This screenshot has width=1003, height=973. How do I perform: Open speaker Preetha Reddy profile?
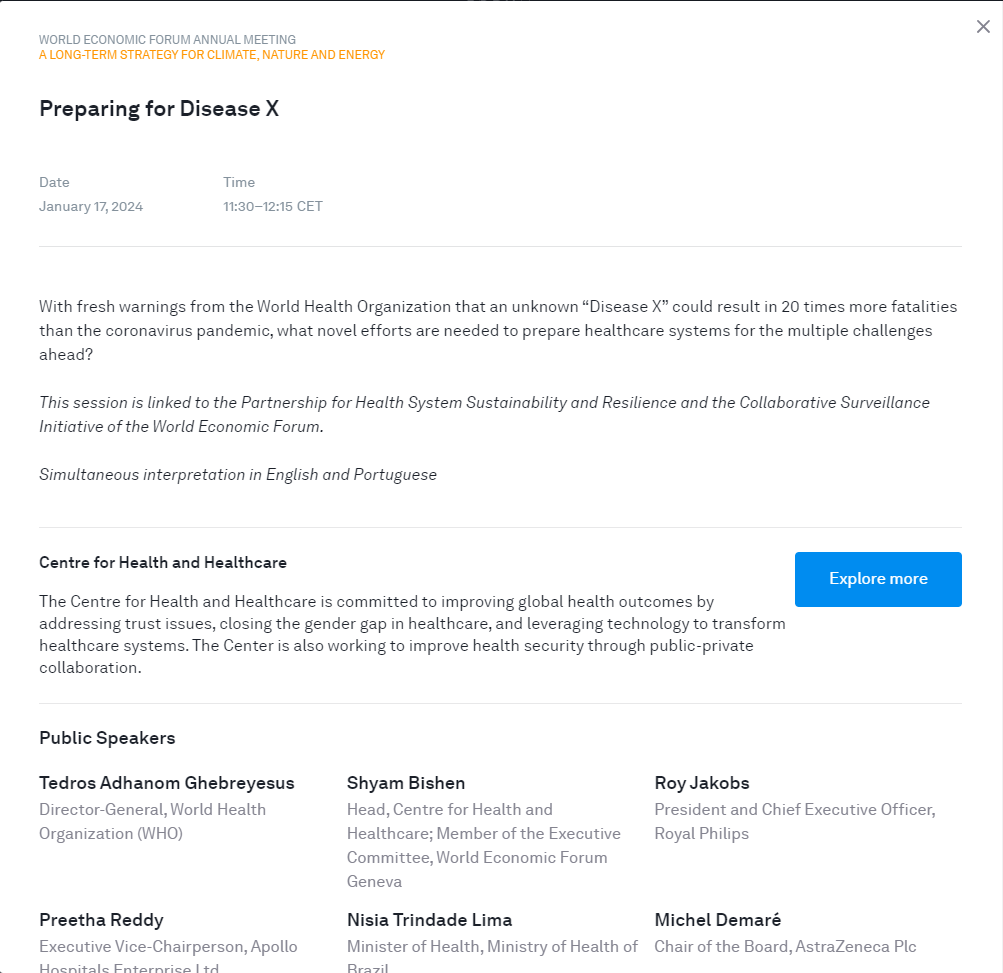coord(101,920)
